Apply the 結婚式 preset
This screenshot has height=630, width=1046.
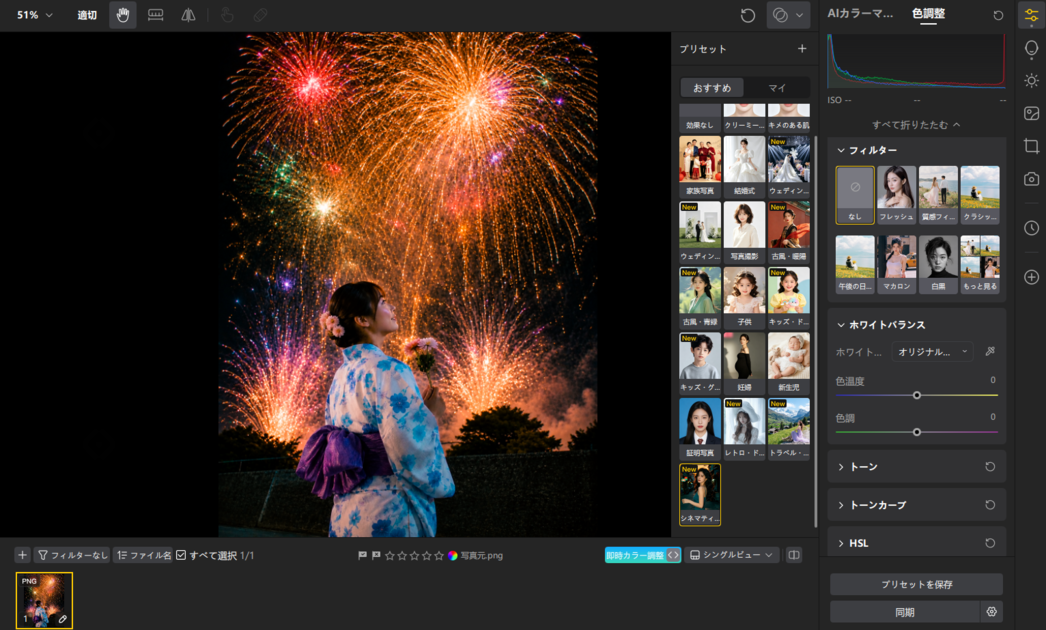(x=744, y=166)
